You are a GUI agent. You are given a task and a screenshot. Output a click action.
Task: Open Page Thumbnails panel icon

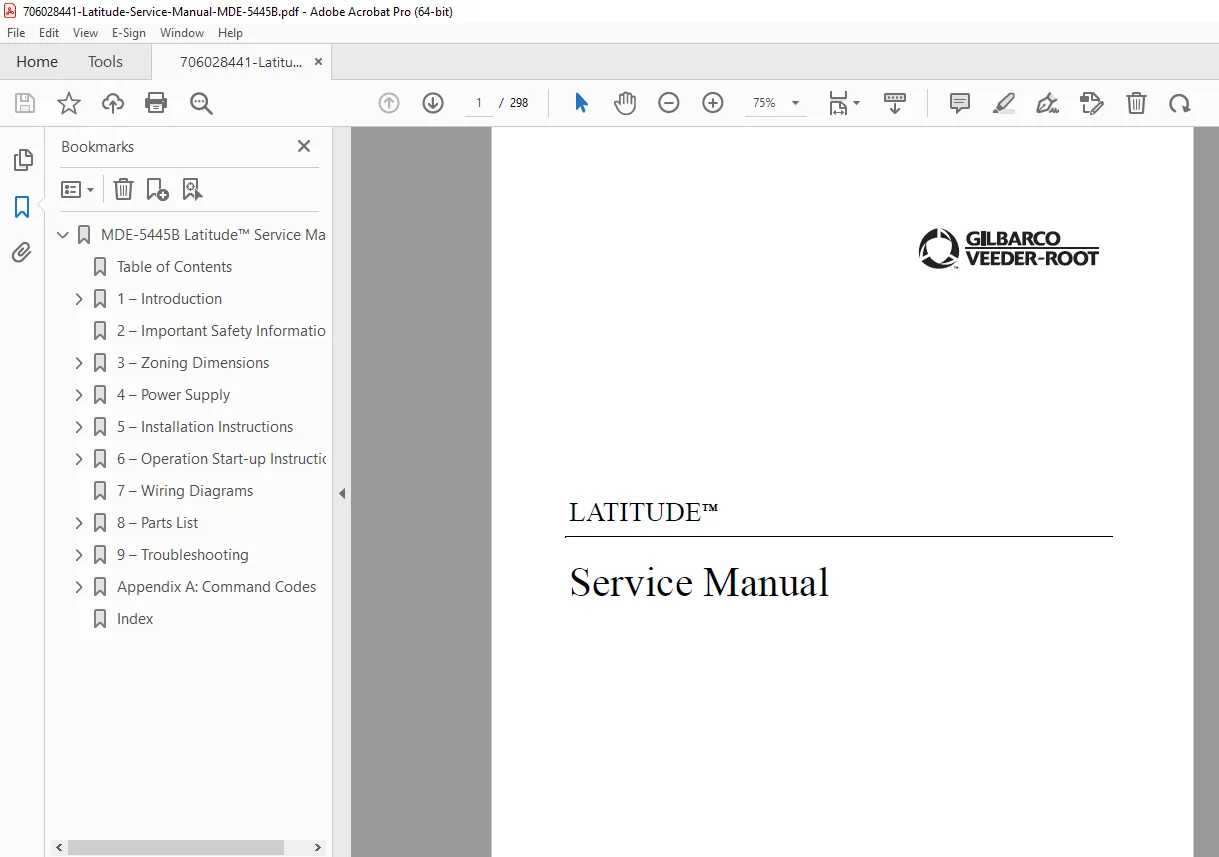coord(22,160)
